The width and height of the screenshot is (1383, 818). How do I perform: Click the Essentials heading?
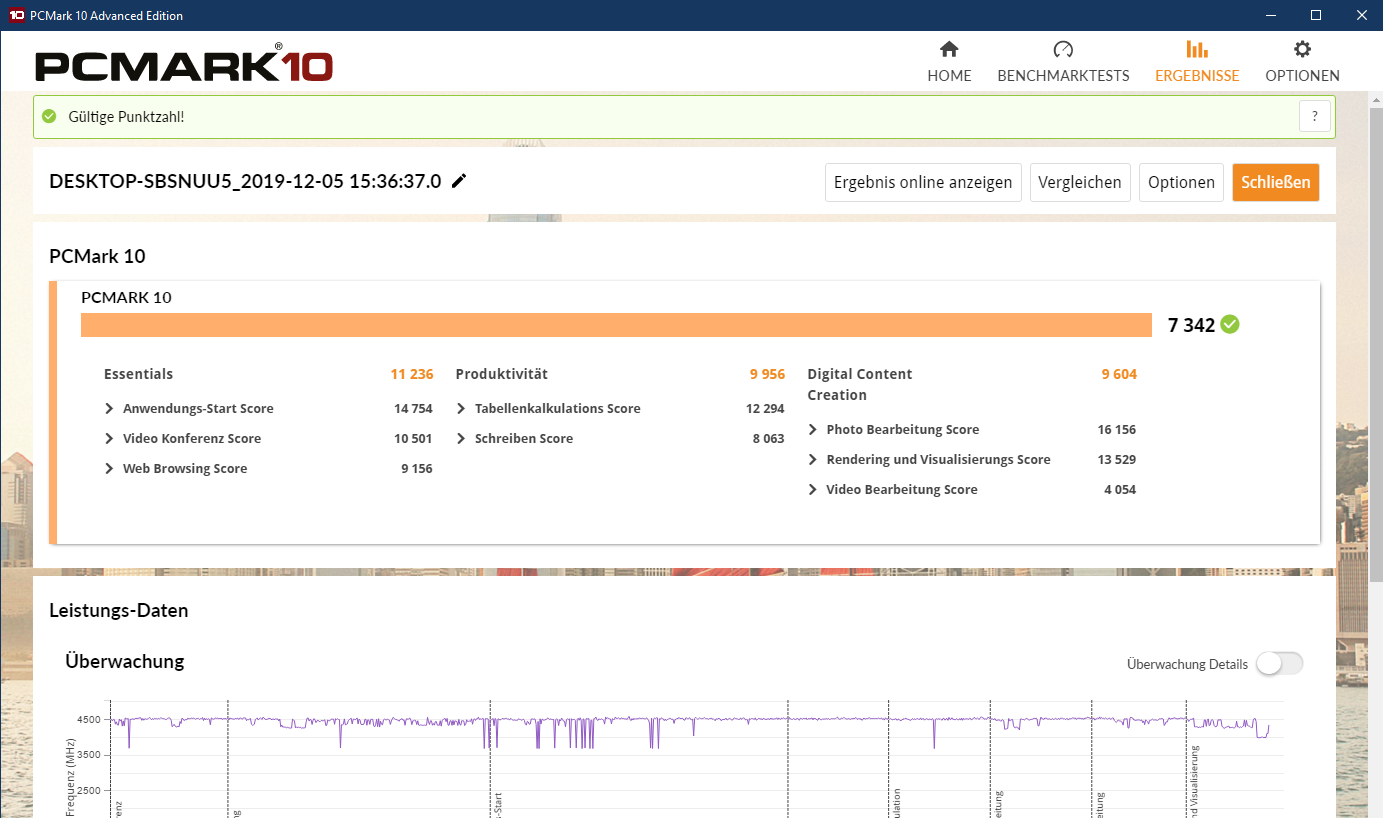pos(138,374)
